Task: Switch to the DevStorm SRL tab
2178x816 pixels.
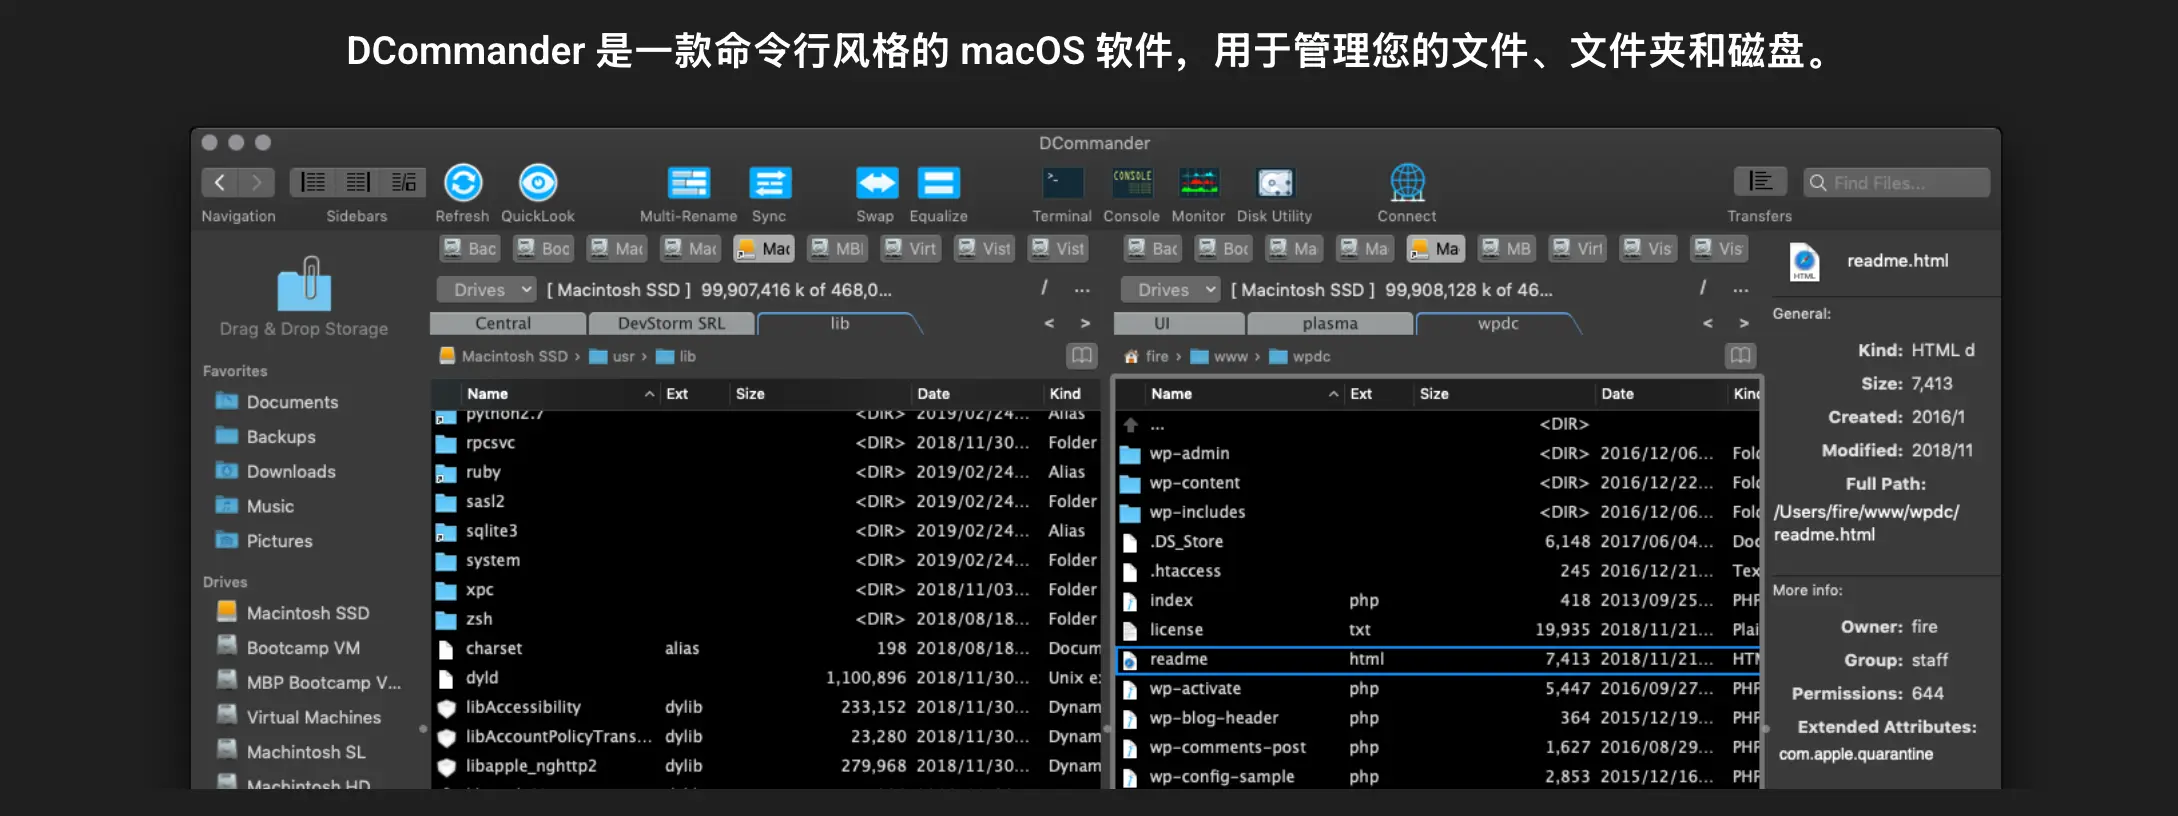Action: click(671, 324)
